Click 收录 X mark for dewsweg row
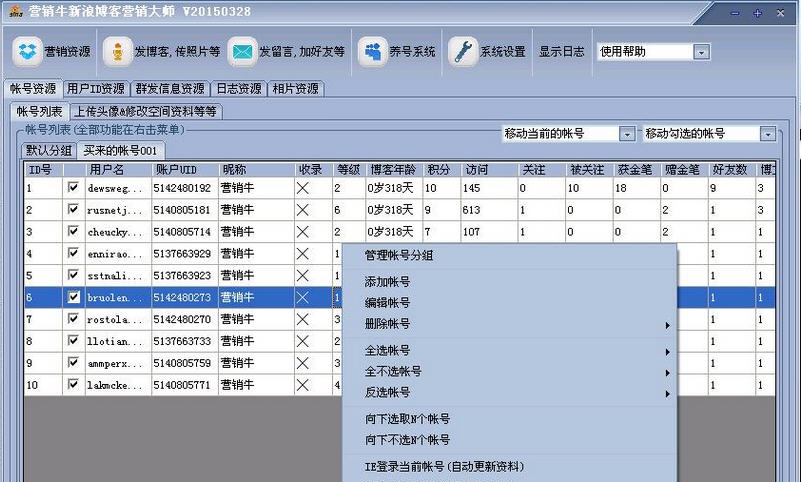 click(302, 188)
